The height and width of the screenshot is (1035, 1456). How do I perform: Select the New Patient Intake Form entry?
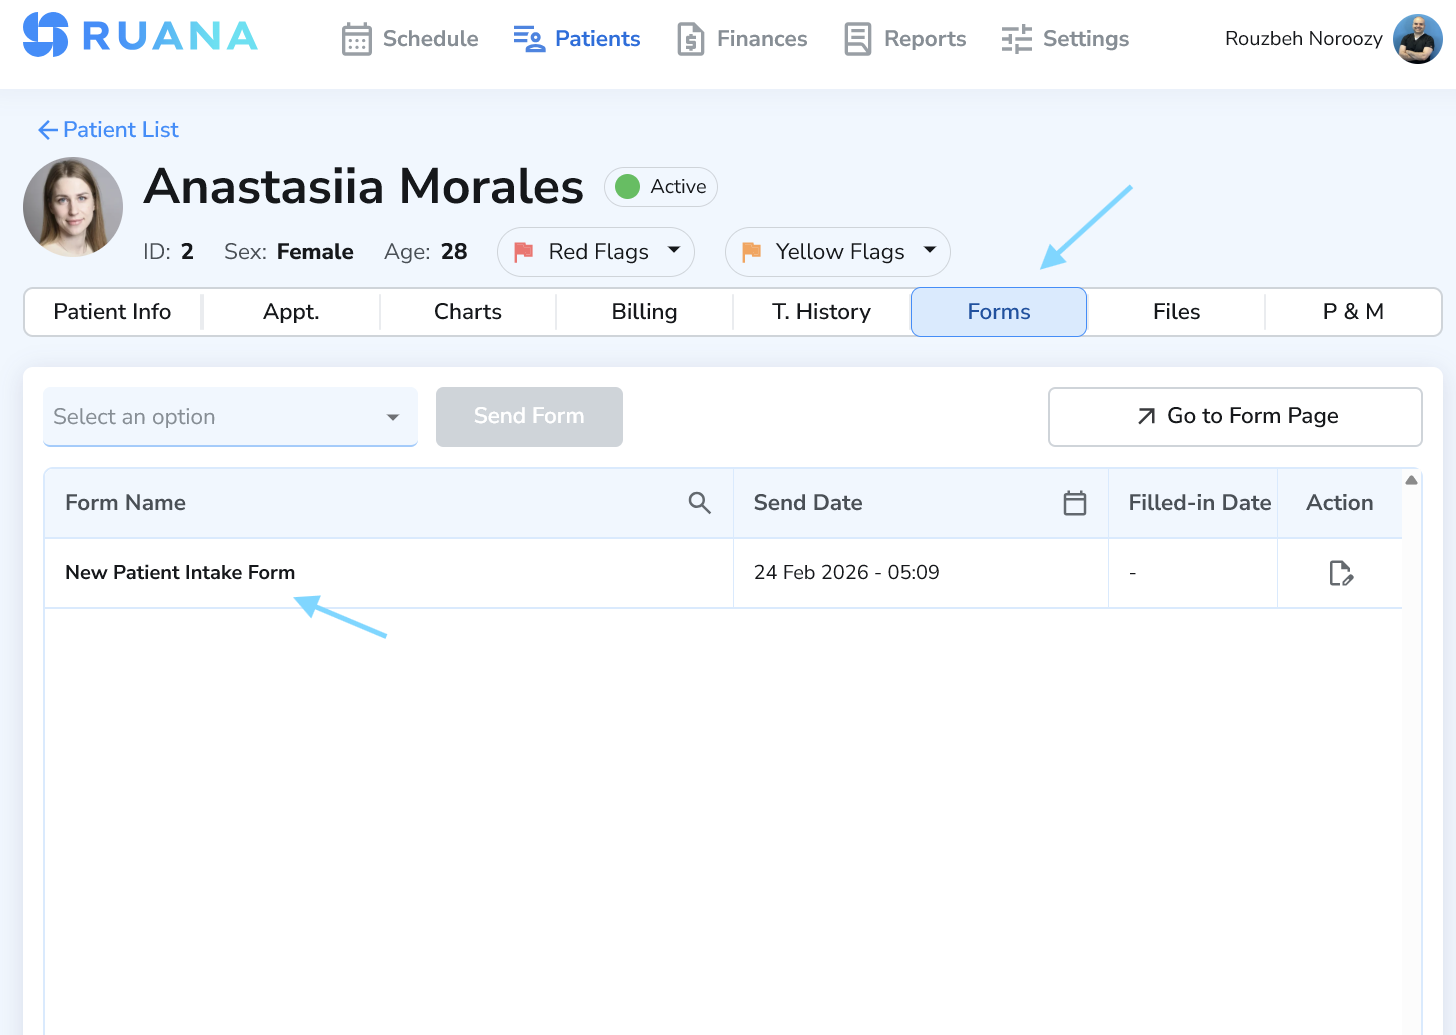point(180,572)
